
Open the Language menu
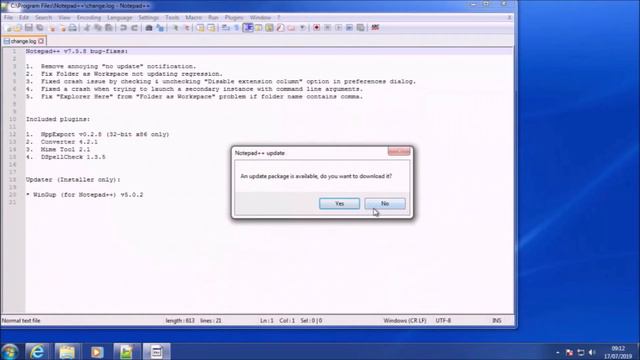pos(120,18)
